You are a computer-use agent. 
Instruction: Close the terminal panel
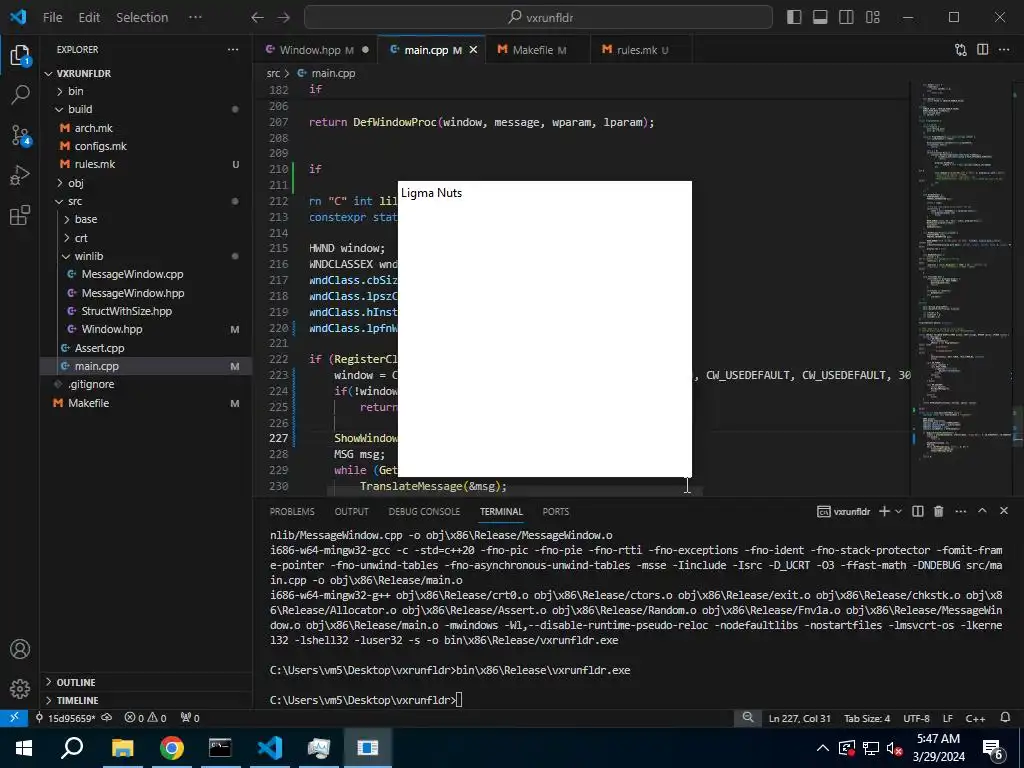point(1004,511)
